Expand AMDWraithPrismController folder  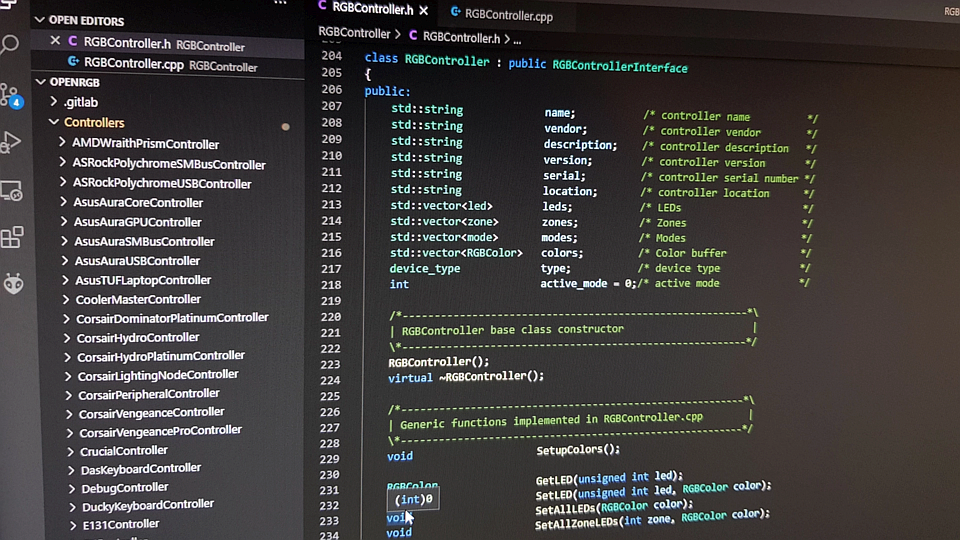pyautogui.click(x=62, y=142)
